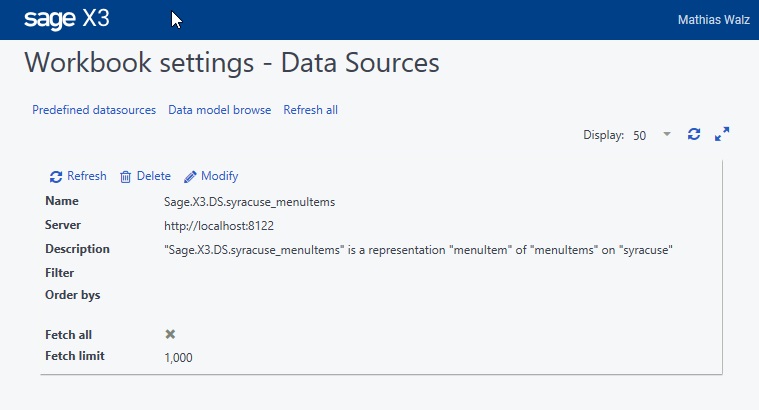The width and height of the screenshot is (759, 410).
Task: Expand the Display count dropdown arrow
Action: click(x=667, y=134)
